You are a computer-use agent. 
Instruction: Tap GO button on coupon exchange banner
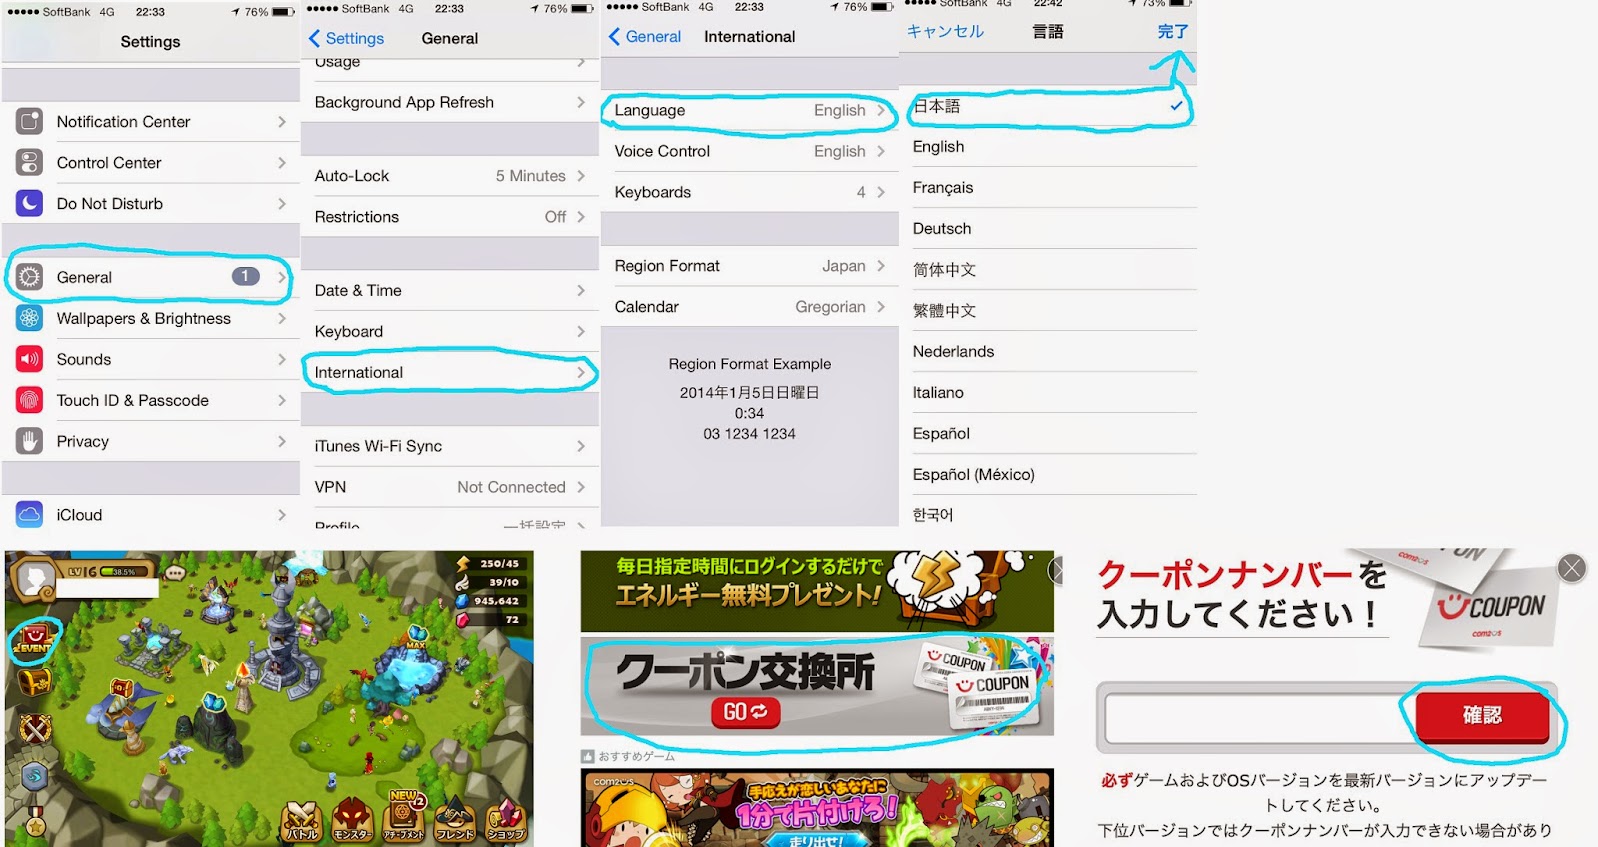(745, 712)
